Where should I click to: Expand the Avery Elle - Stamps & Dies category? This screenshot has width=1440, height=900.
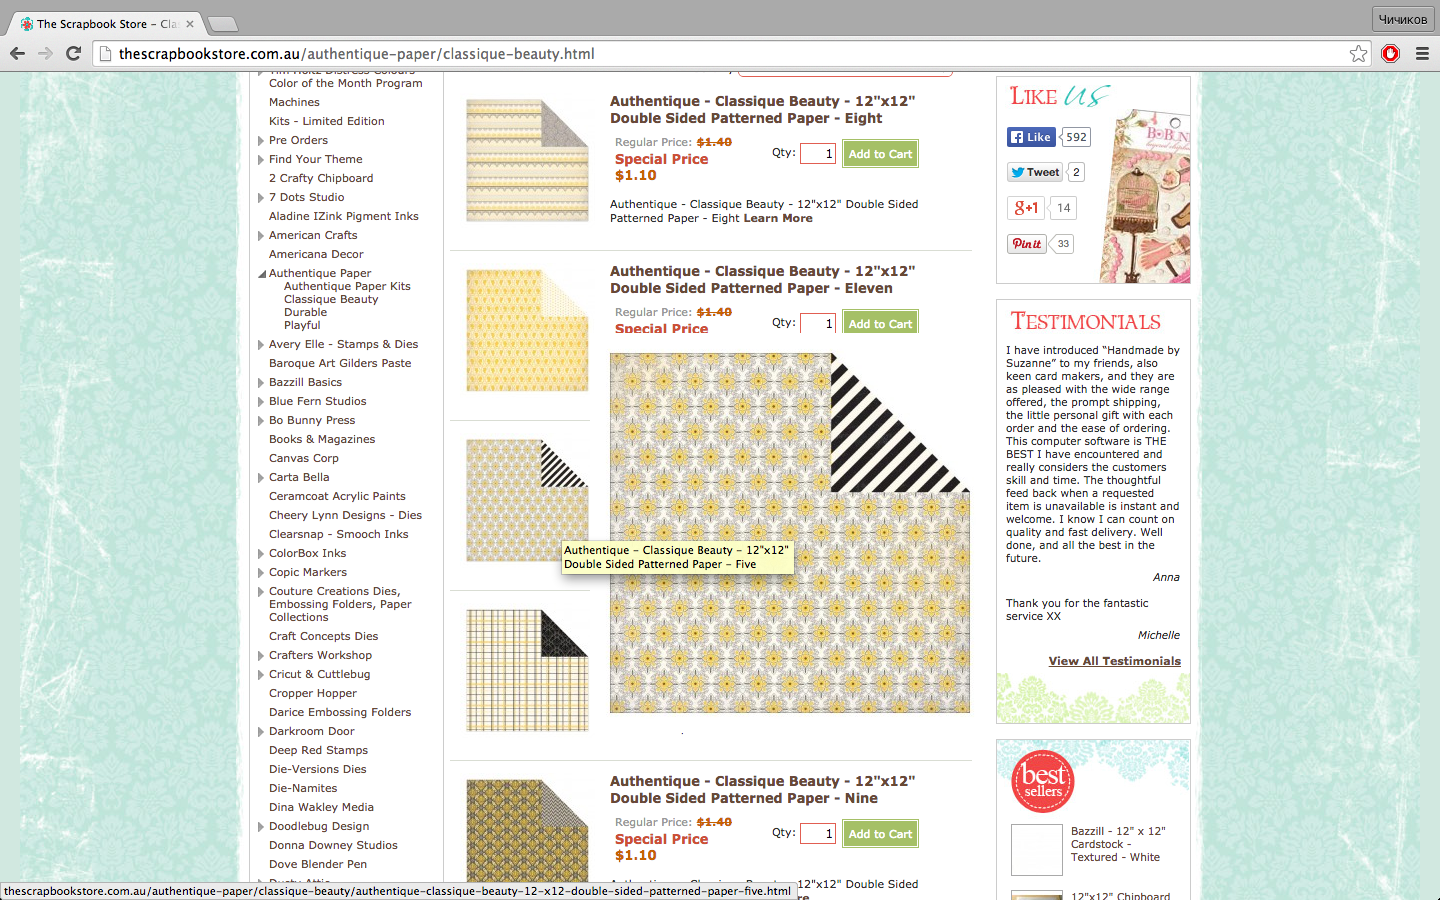(261, 344)
